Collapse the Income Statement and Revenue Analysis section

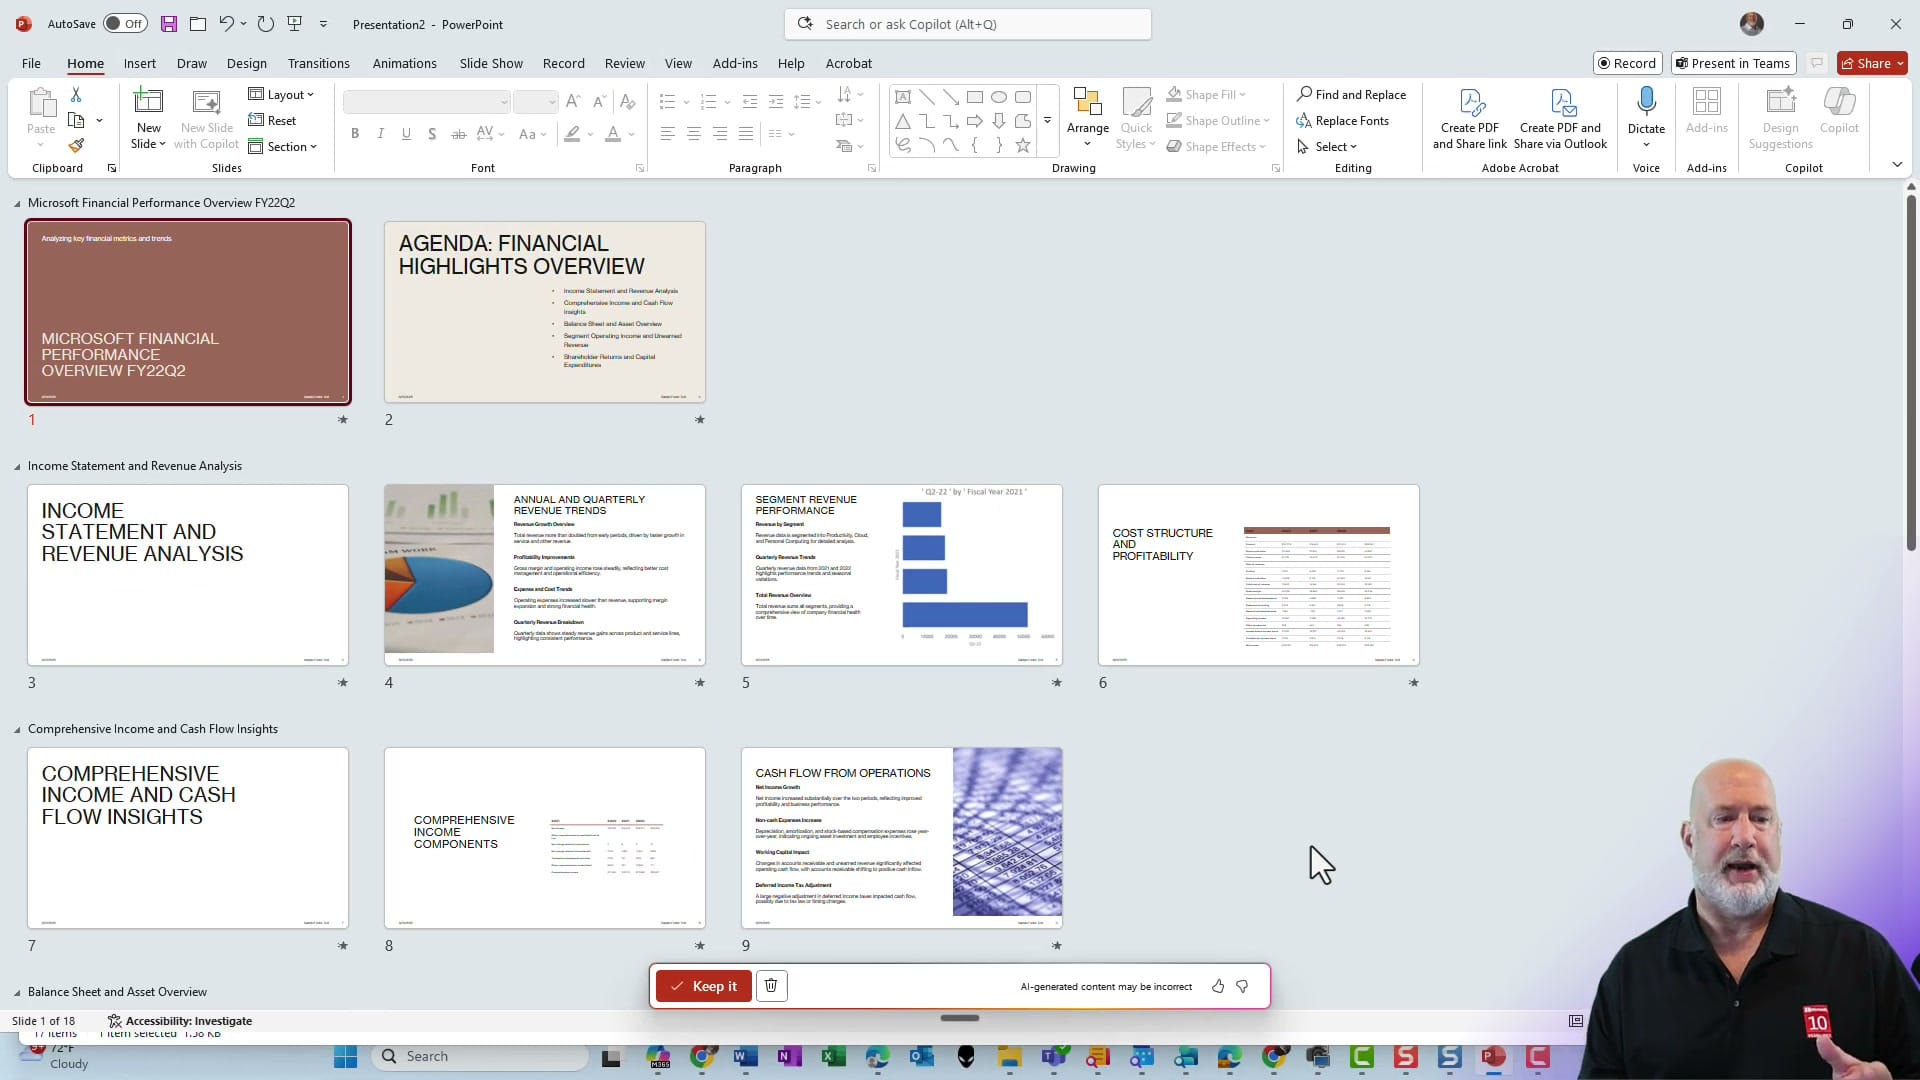tap(16, 465)
